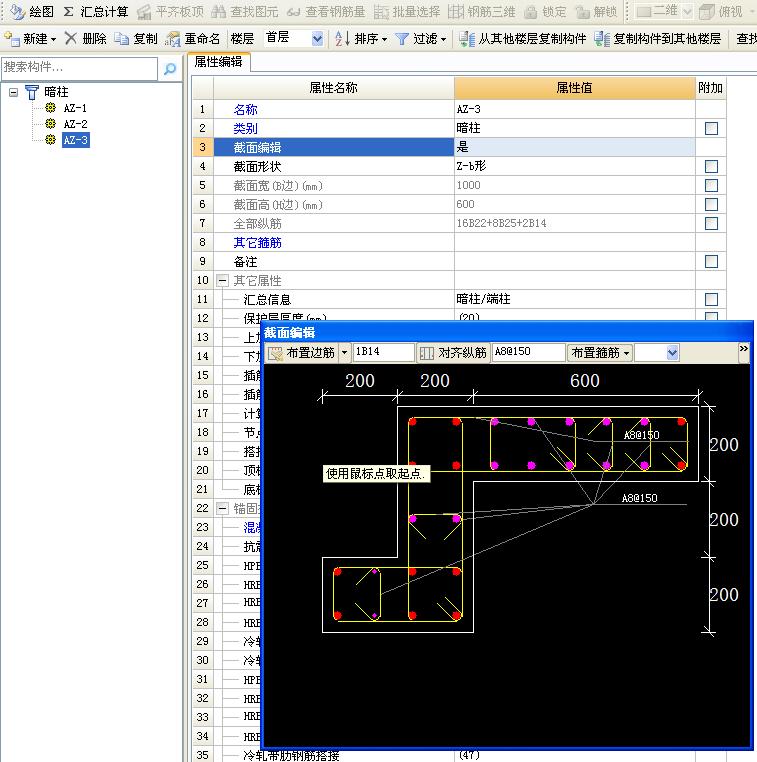
Task: Open the 排序 dropdown arrow
Action: pos(385,39)
